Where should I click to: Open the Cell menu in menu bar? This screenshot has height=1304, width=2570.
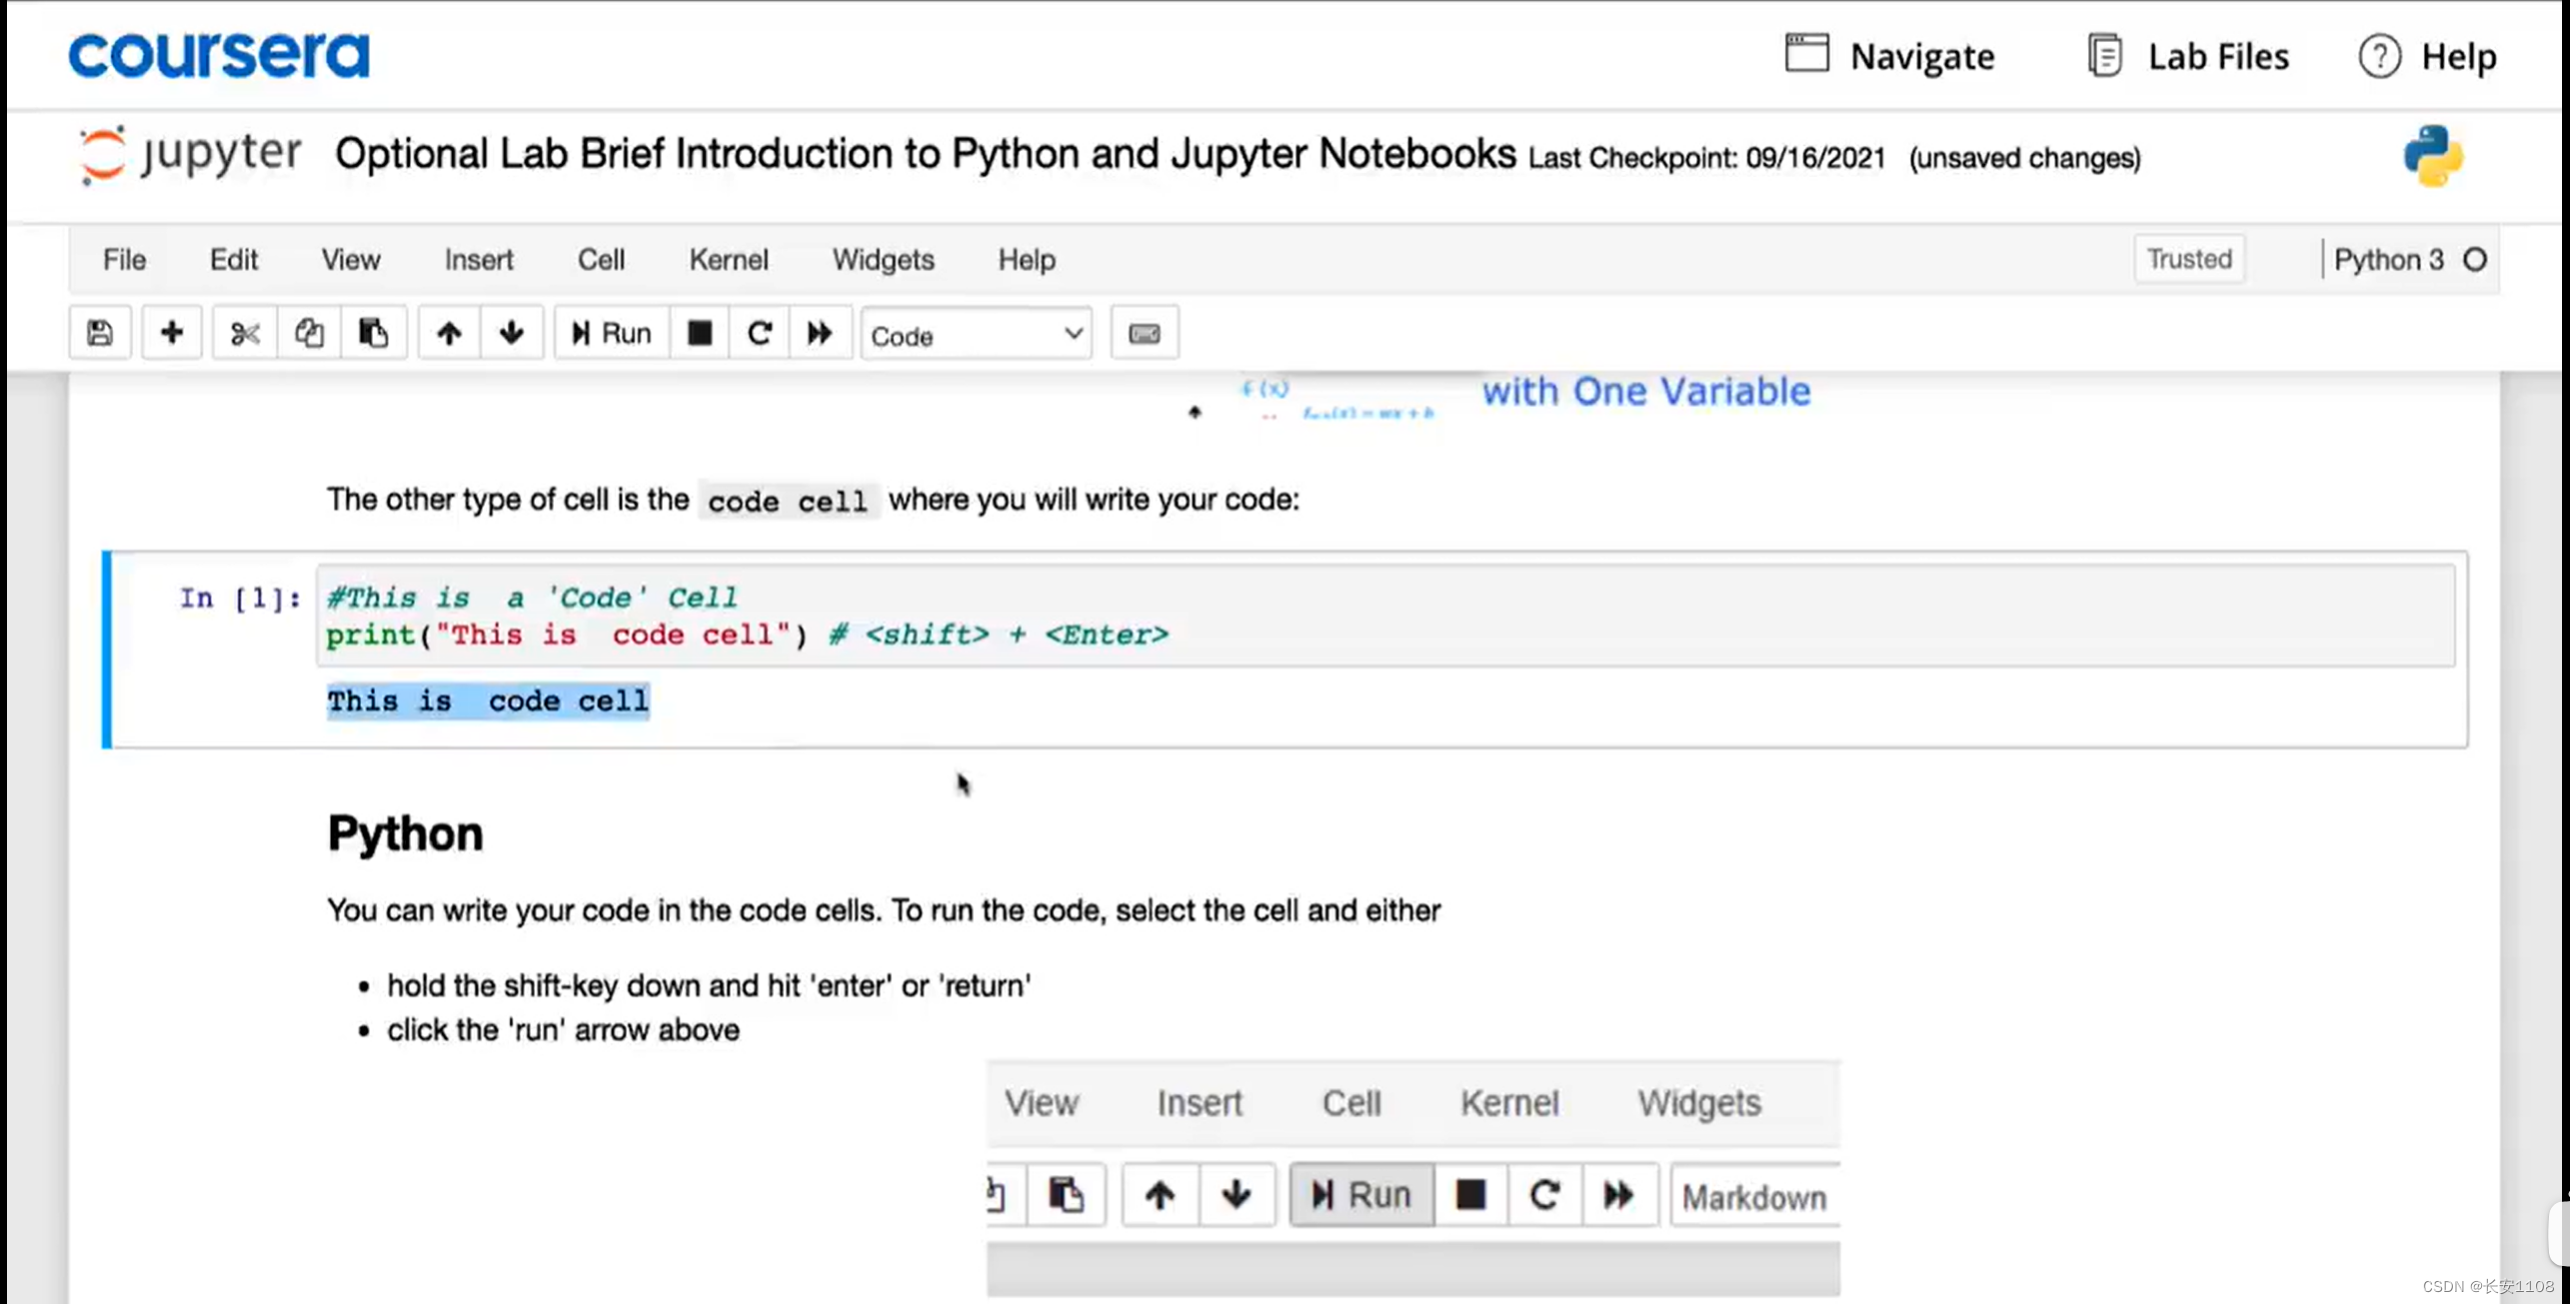tap(601, 260)
